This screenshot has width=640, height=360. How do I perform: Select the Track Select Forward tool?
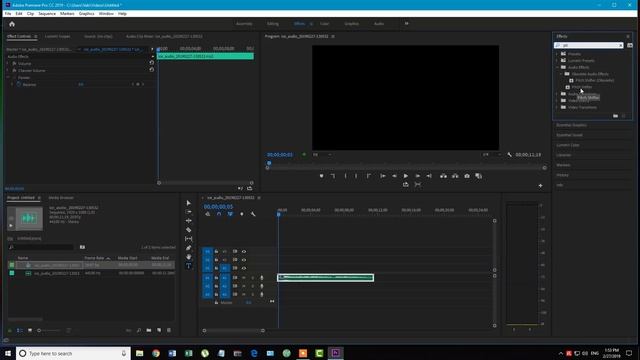(188, 212)
